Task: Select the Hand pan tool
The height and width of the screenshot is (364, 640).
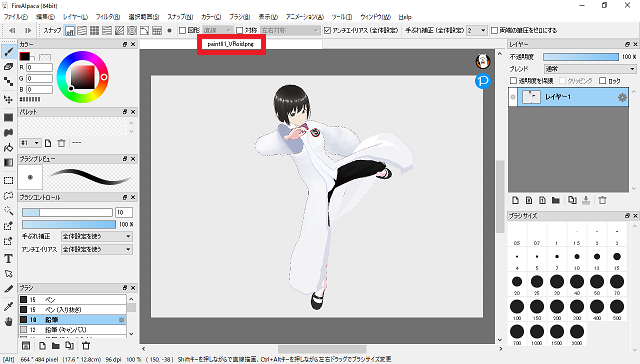Action: click(x=8, y=322)
